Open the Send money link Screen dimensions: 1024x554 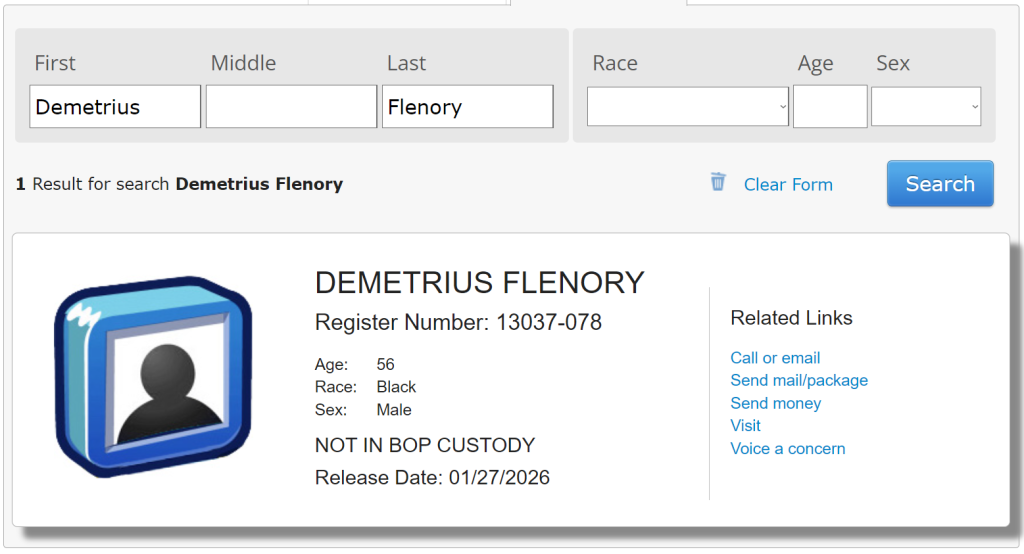[776, 403]
